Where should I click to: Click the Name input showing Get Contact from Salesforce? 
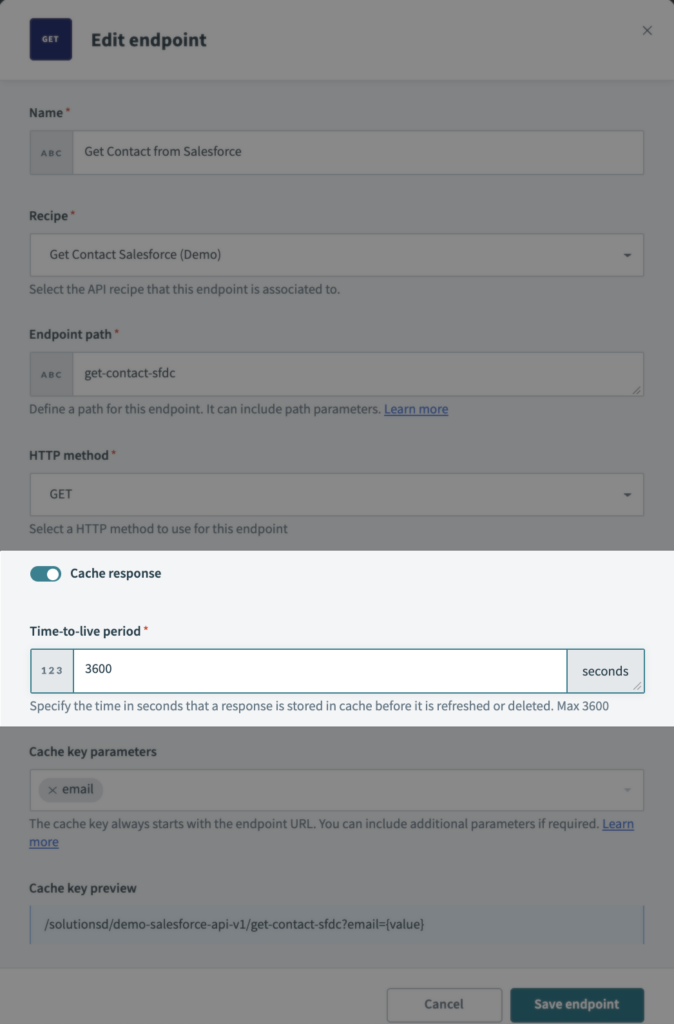coord(350,152)
